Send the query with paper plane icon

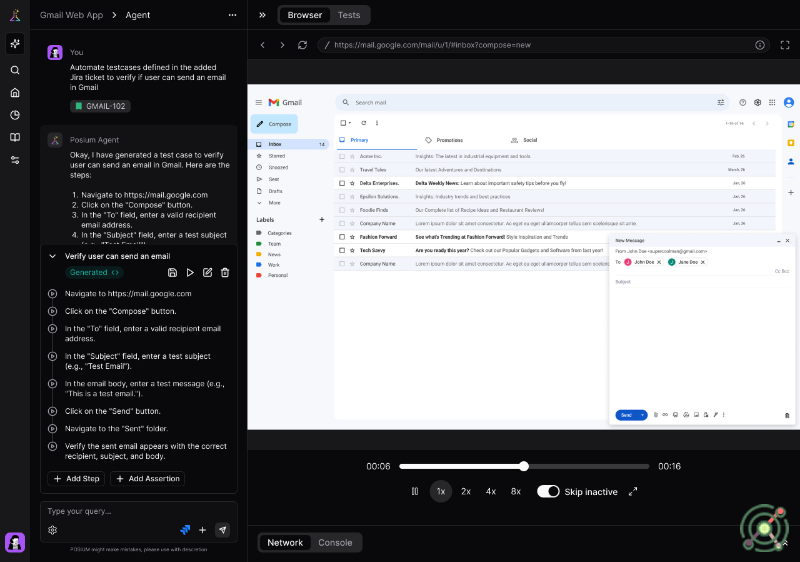222,530
